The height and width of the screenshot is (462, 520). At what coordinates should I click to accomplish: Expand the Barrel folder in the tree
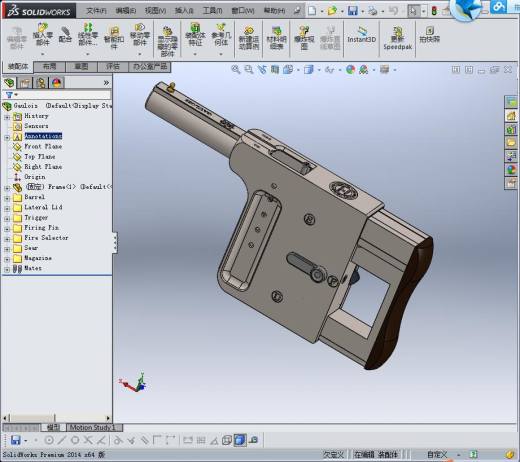coord(7,198)
